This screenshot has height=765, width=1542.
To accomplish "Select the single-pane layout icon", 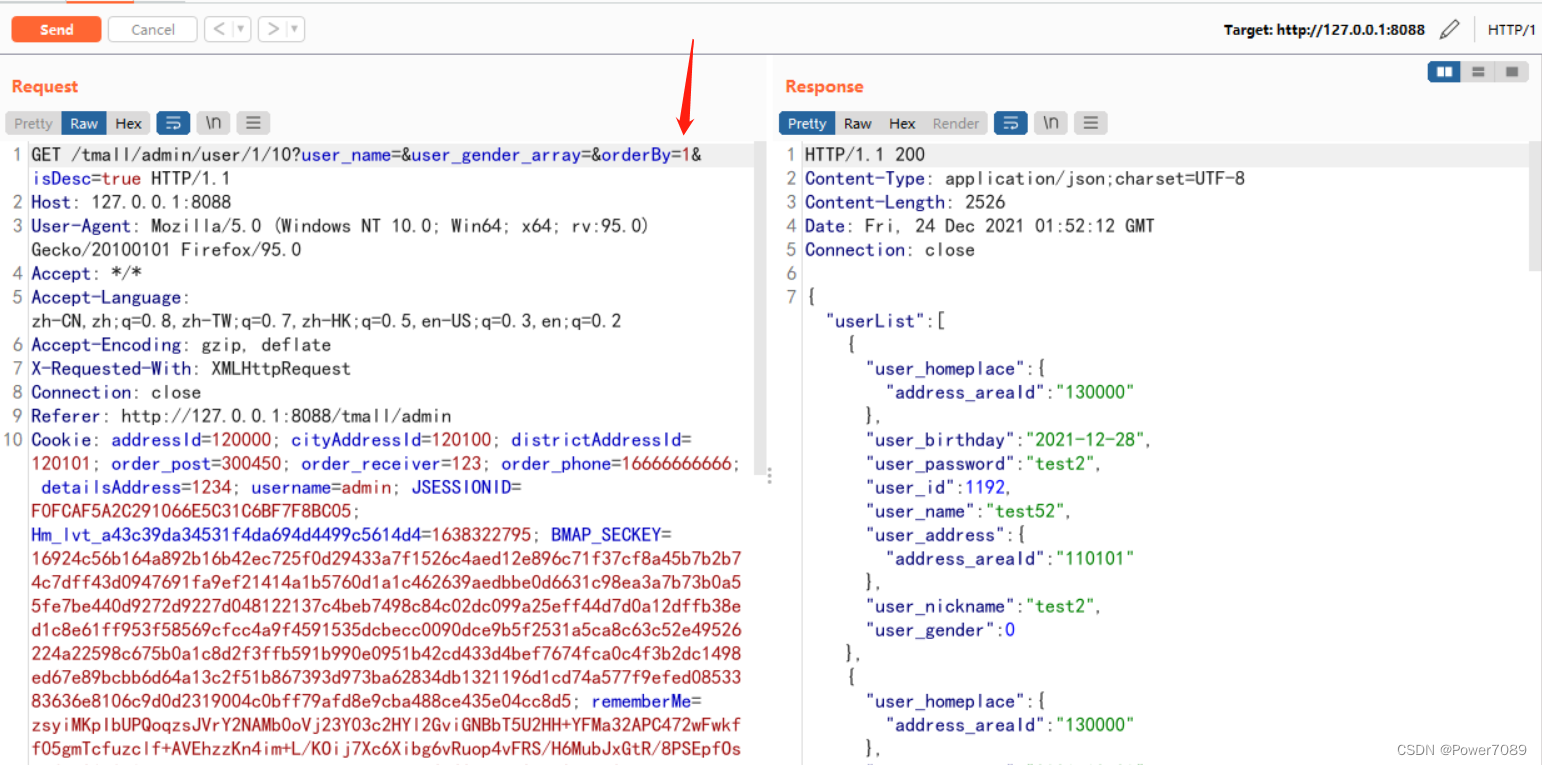I will click(x=1510, y=71).
